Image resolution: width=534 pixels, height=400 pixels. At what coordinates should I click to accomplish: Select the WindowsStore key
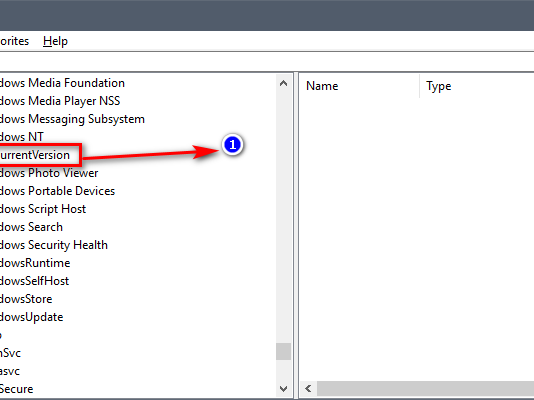(26, 299)
